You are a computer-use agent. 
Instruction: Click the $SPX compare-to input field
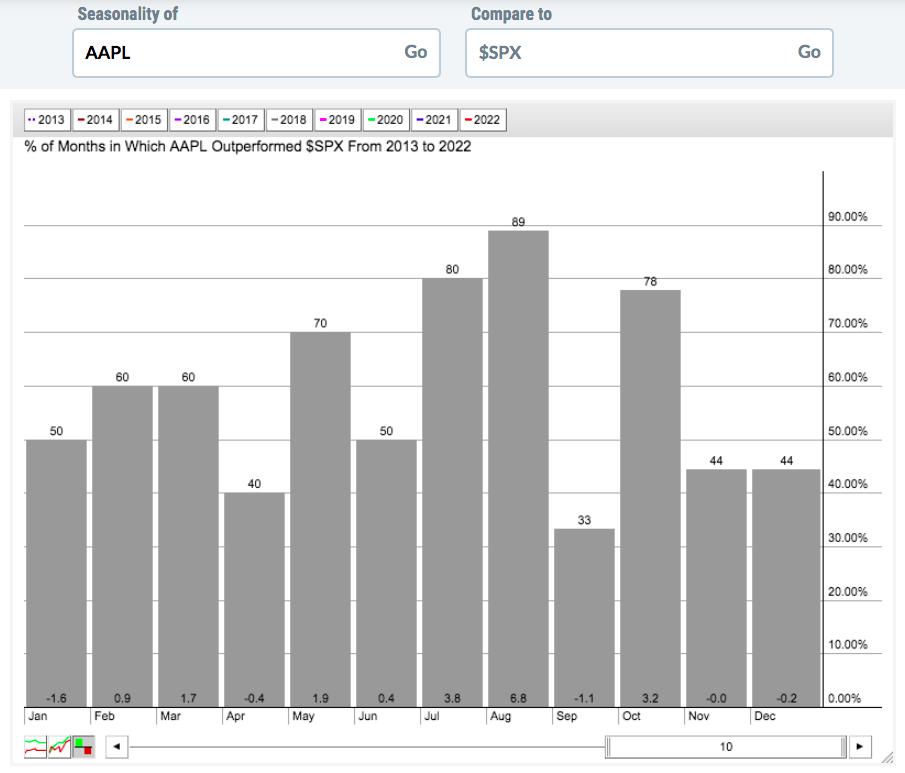pos(628,53)
